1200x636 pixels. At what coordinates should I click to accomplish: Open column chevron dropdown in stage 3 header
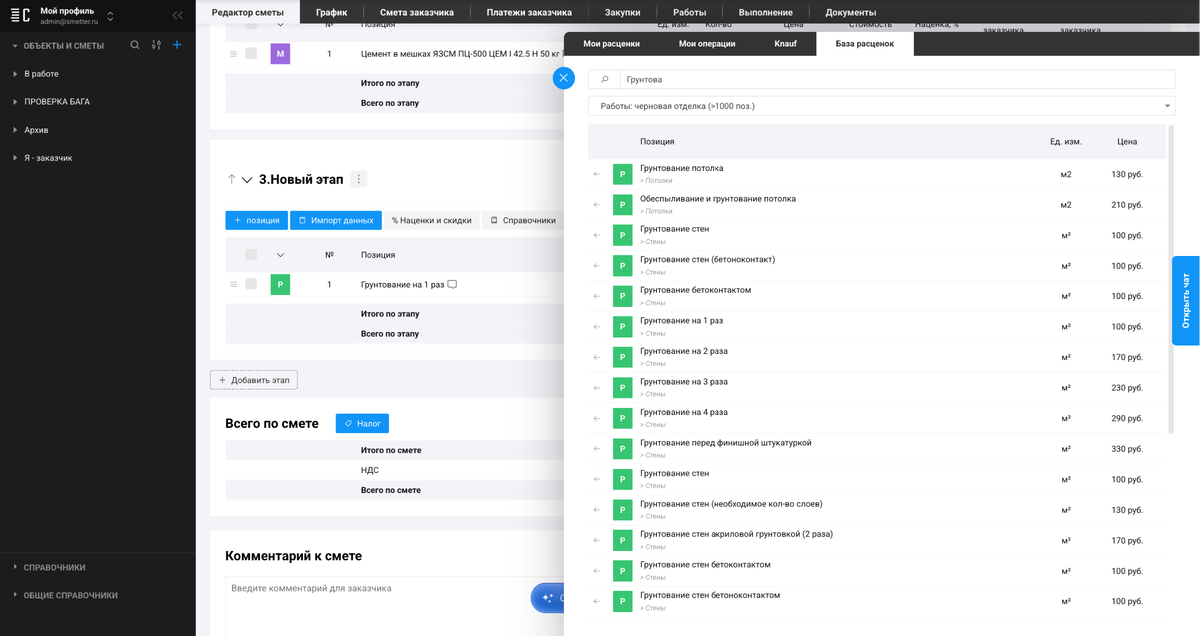pos(280,254)
